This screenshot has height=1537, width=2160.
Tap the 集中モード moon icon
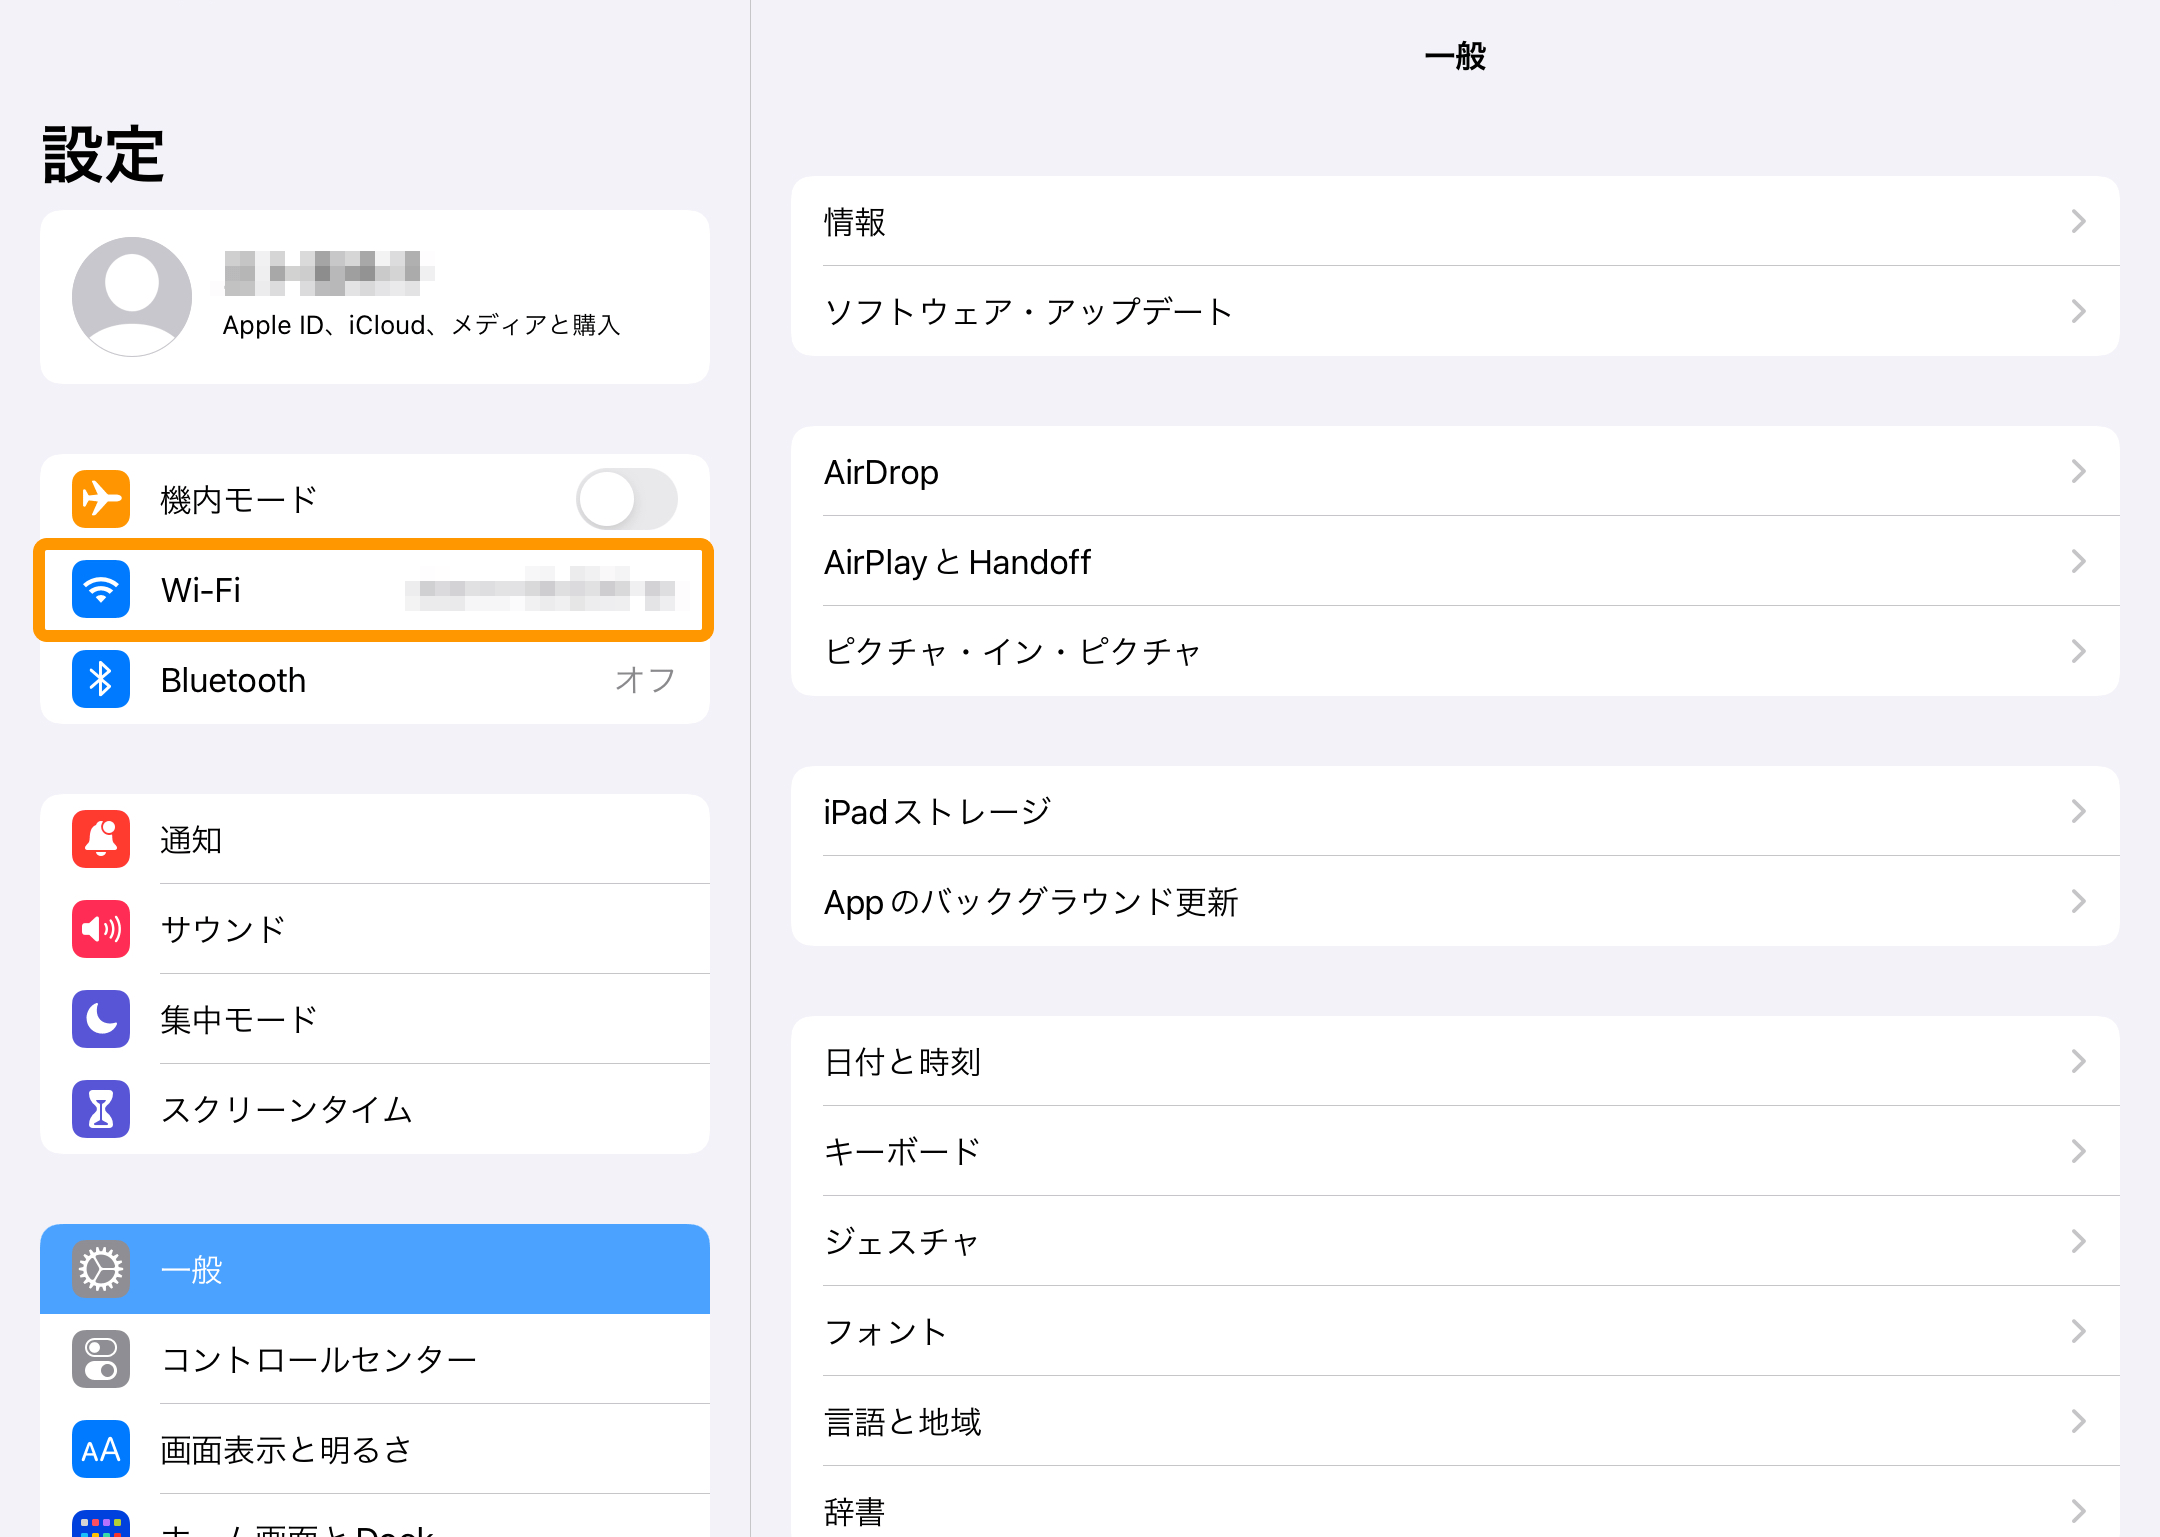tap(101, 1019)
